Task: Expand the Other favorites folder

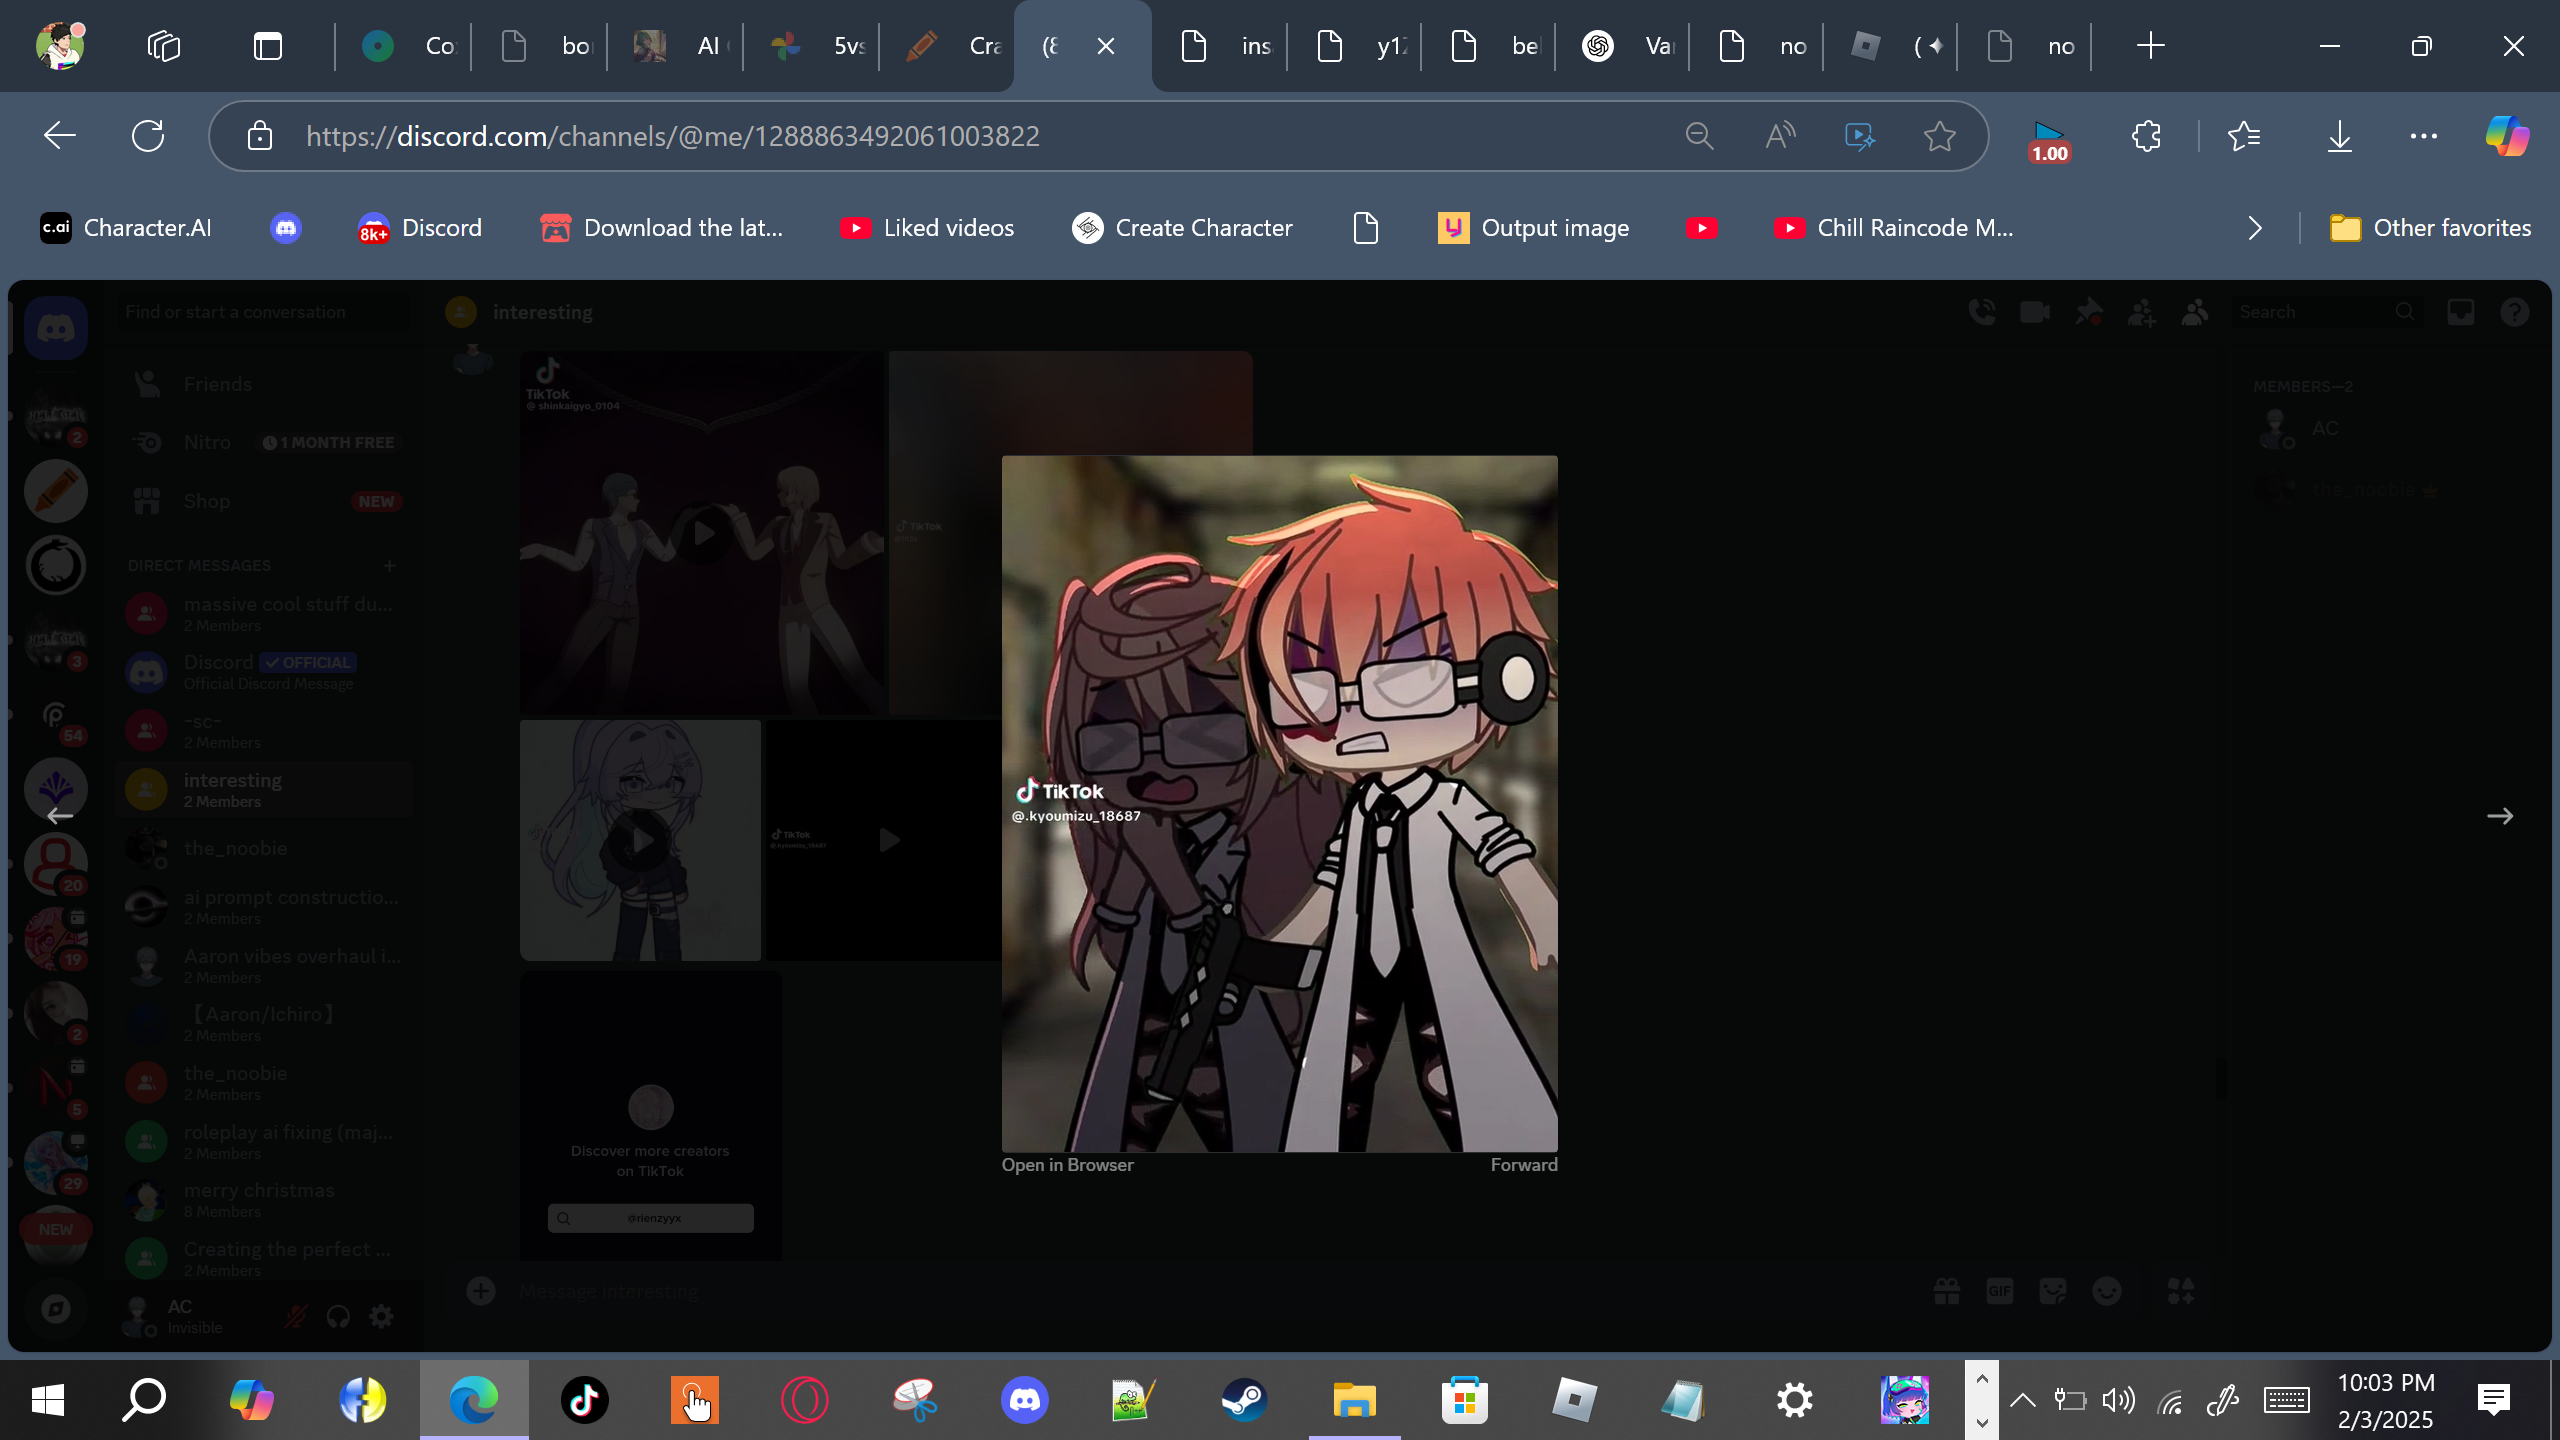Action: point(2430,228)
